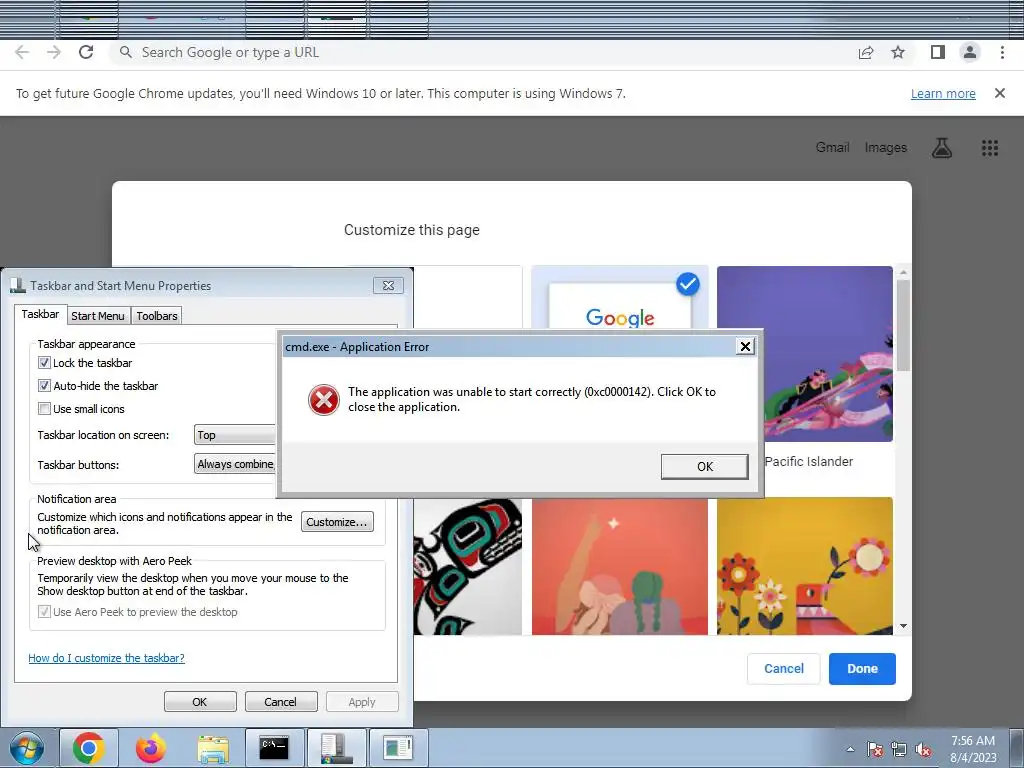Dismiss the Windows 7 update infobar
The image size is (1024, 768).
(x=999, y=93)
